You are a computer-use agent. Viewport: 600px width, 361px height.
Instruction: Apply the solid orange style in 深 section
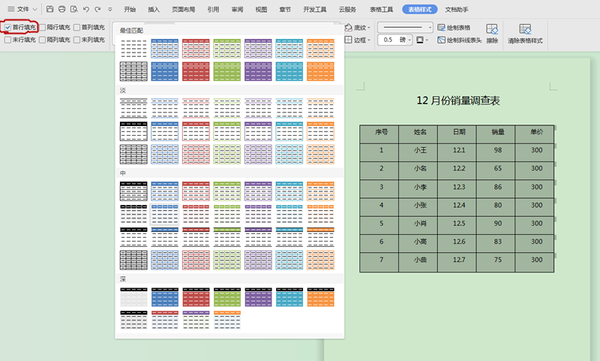(320, 297)
